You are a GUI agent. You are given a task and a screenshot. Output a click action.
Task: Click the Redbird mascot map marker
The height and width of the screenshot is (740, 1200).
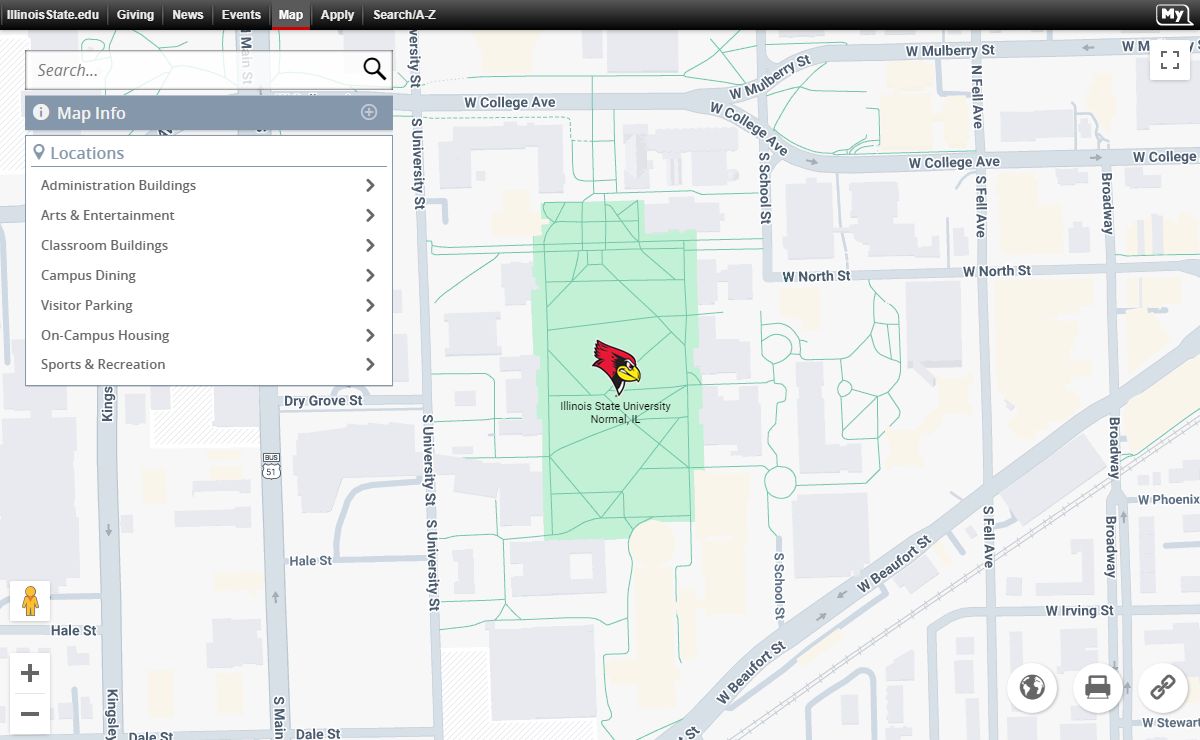616,367
